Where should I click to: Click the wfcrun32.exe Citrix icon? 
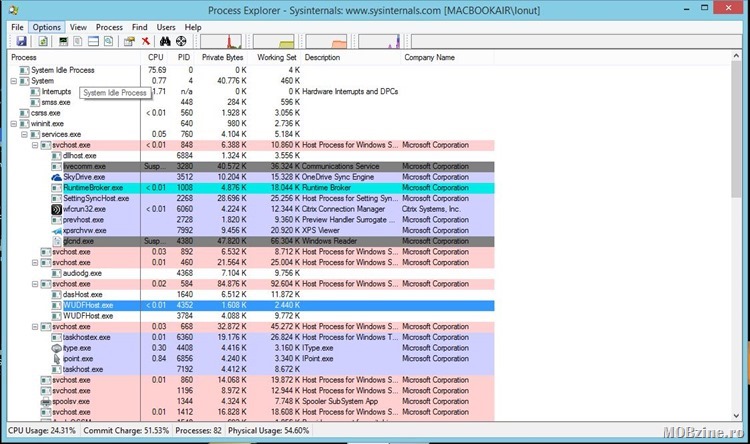56,209
